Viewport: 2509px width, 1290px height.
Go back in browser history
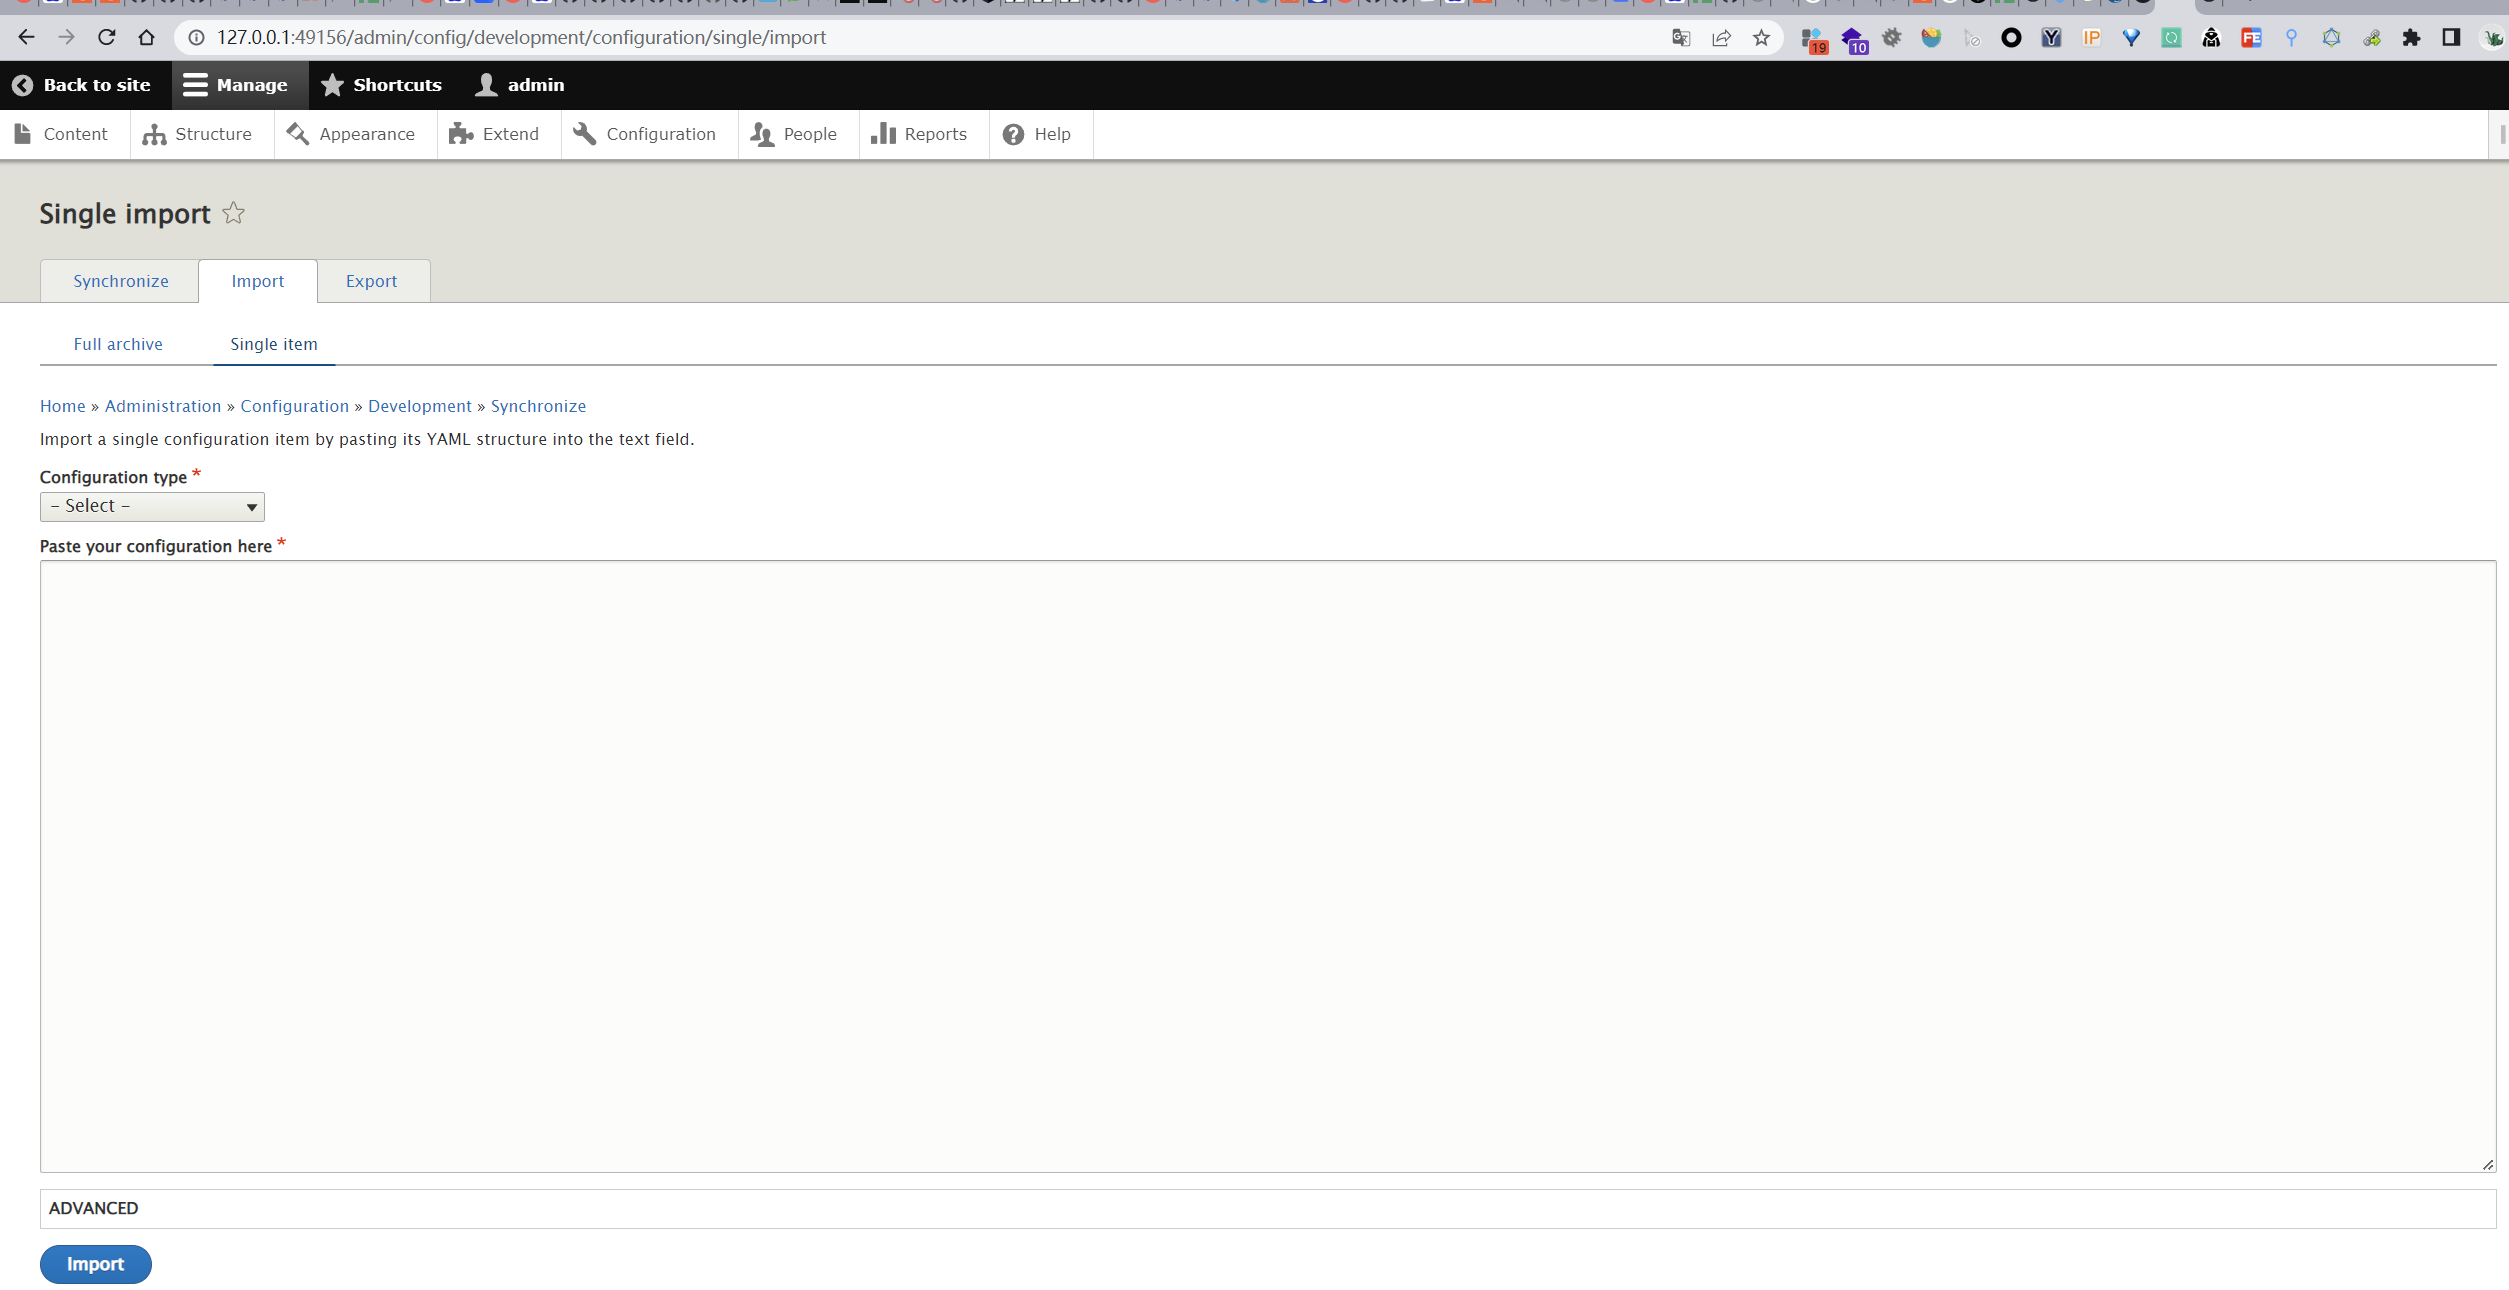26,37
